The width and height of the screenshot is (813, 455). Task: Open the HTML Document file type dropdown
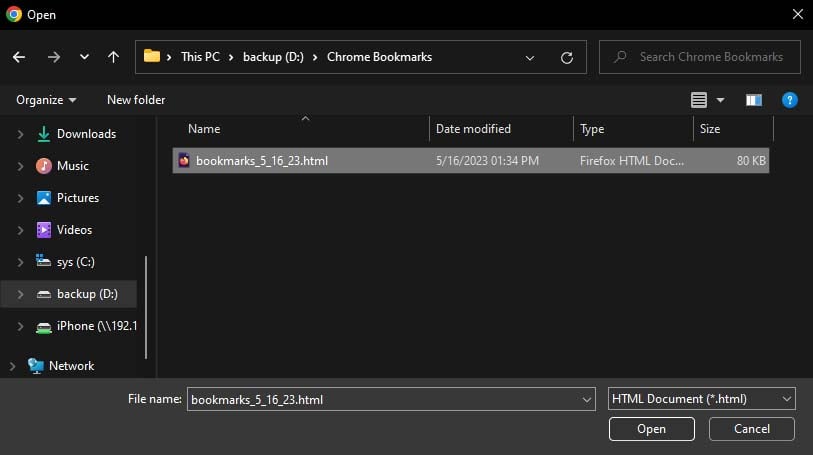(702, 399)
